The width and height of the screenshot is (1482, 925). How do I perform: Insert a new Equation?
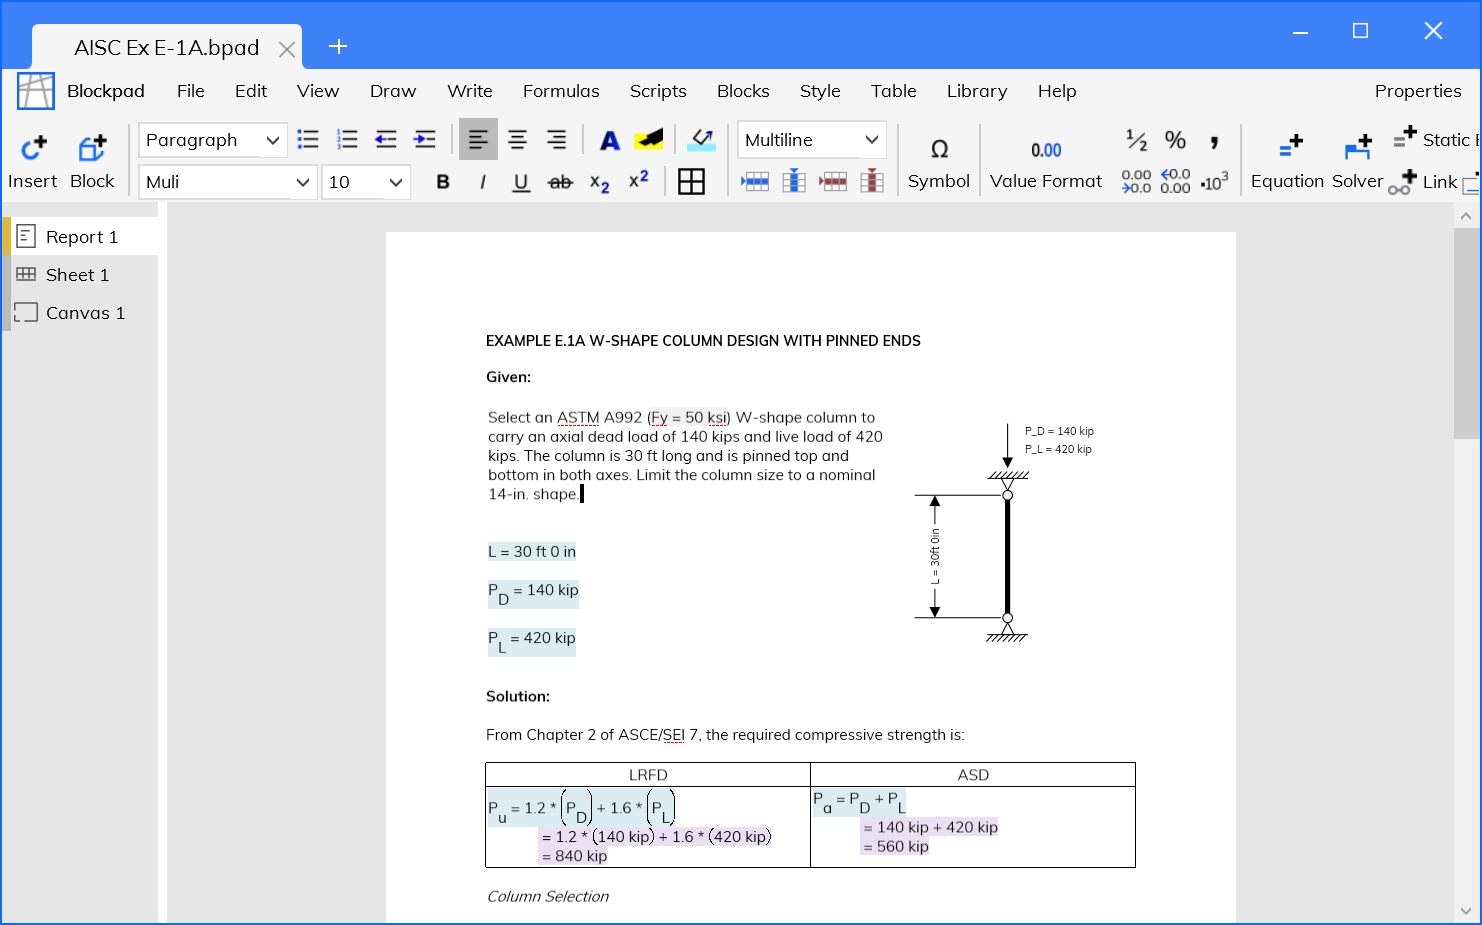[1290, 148]
